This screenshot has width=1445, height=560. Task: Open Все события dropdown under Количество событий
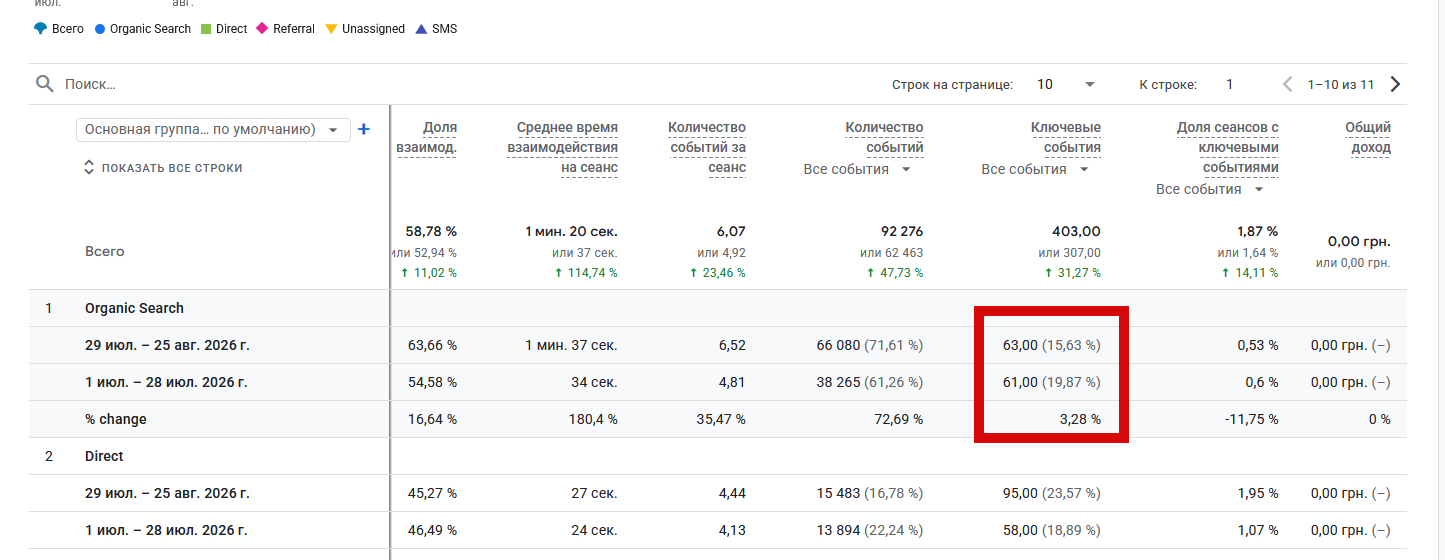tap(858, 169)
